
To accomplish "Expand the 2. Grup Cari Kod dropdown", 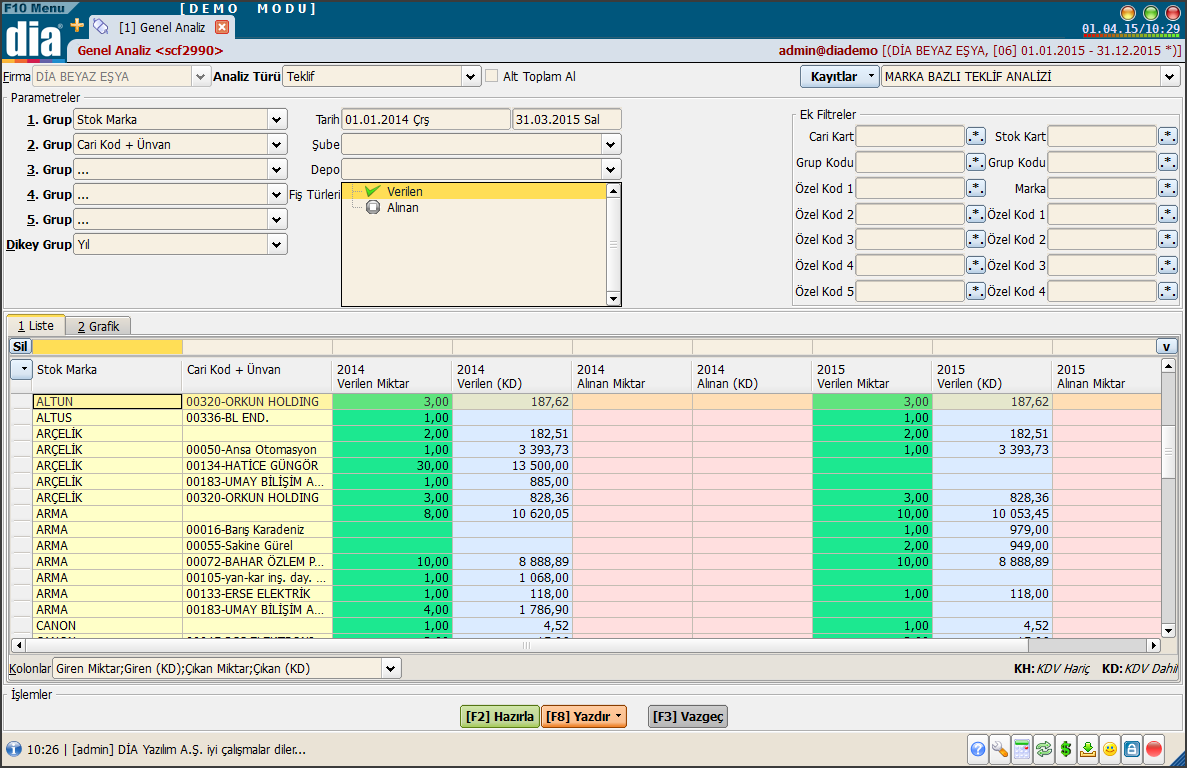I will point(276,145).
